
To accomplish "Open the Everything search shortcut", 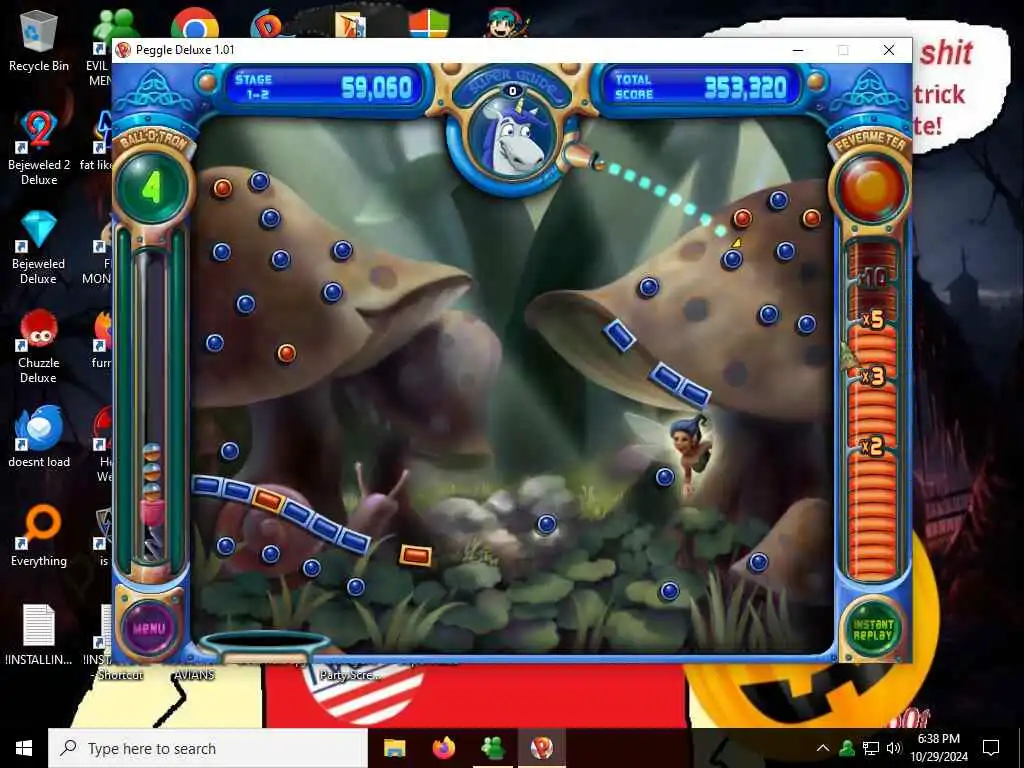I will point(39,536).
